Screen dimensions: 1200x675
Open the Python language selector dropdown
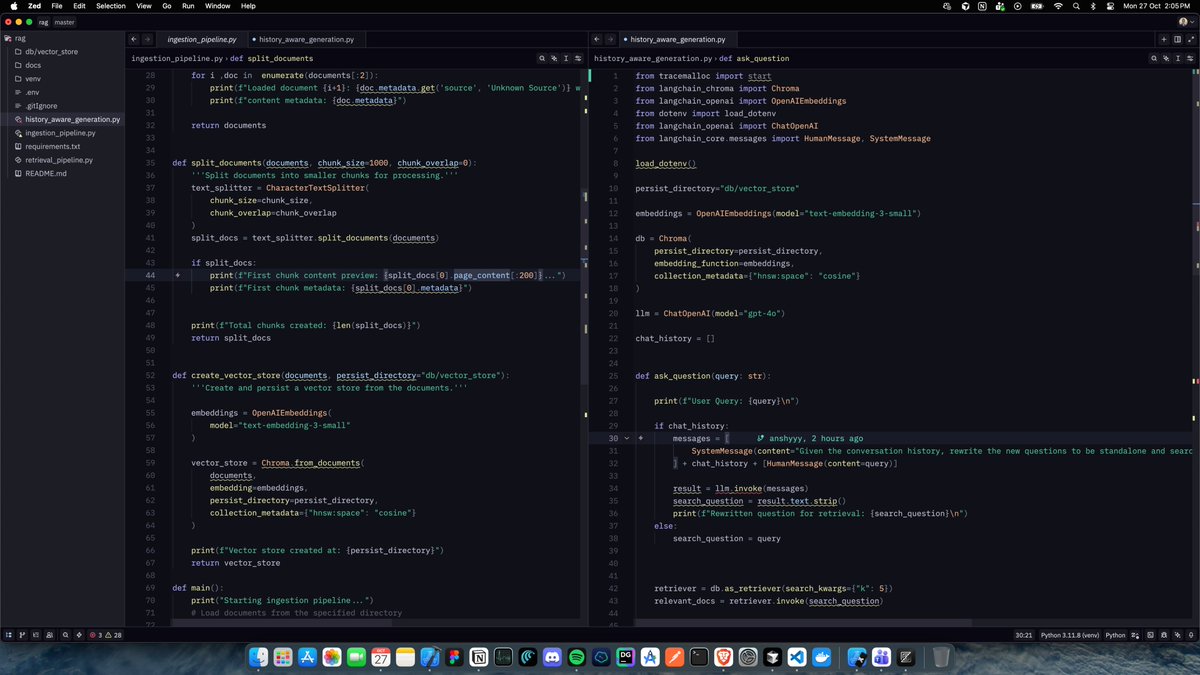[1117, 634]
